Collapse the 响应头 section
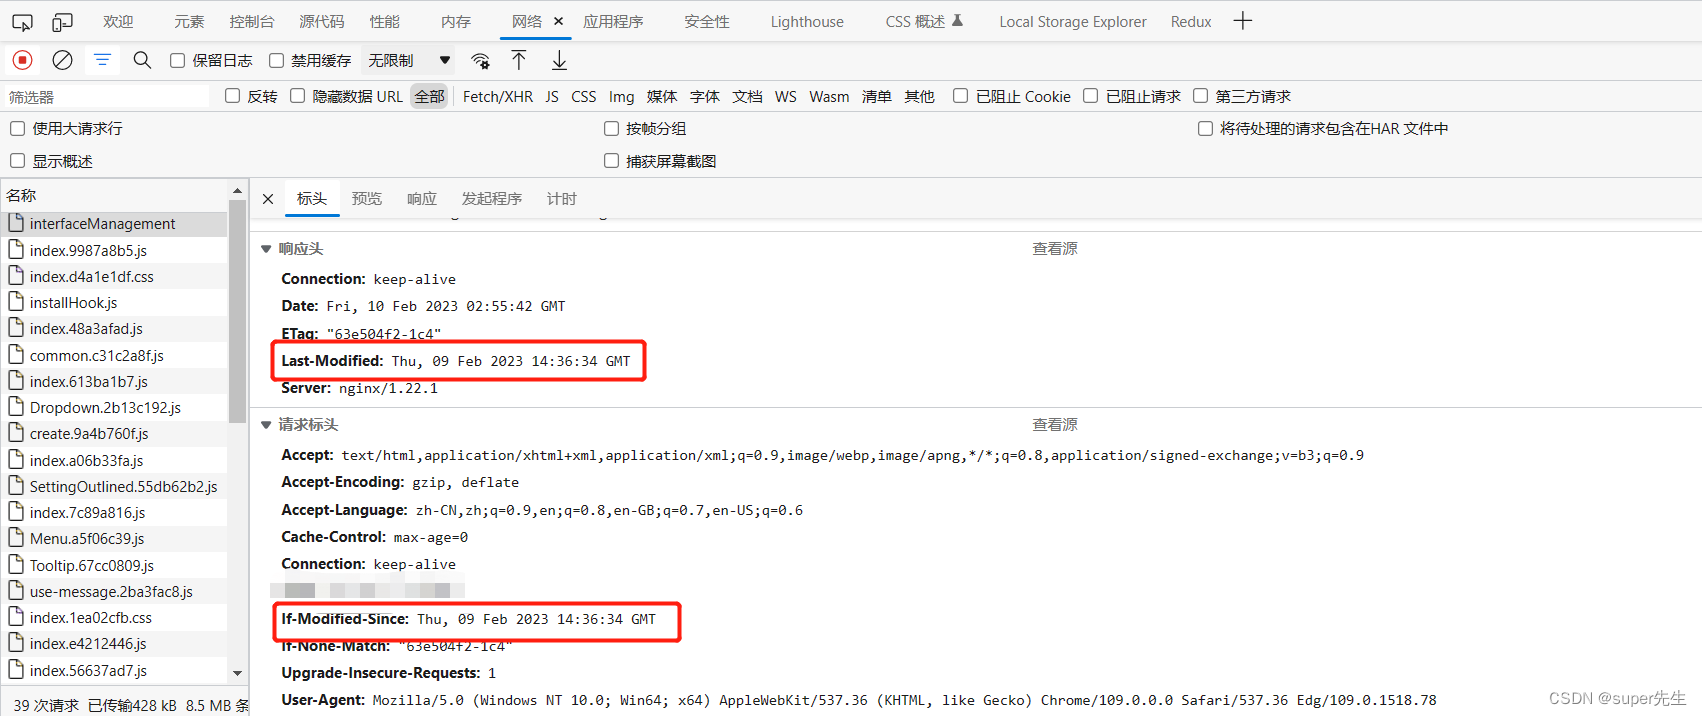 [266, 249]
